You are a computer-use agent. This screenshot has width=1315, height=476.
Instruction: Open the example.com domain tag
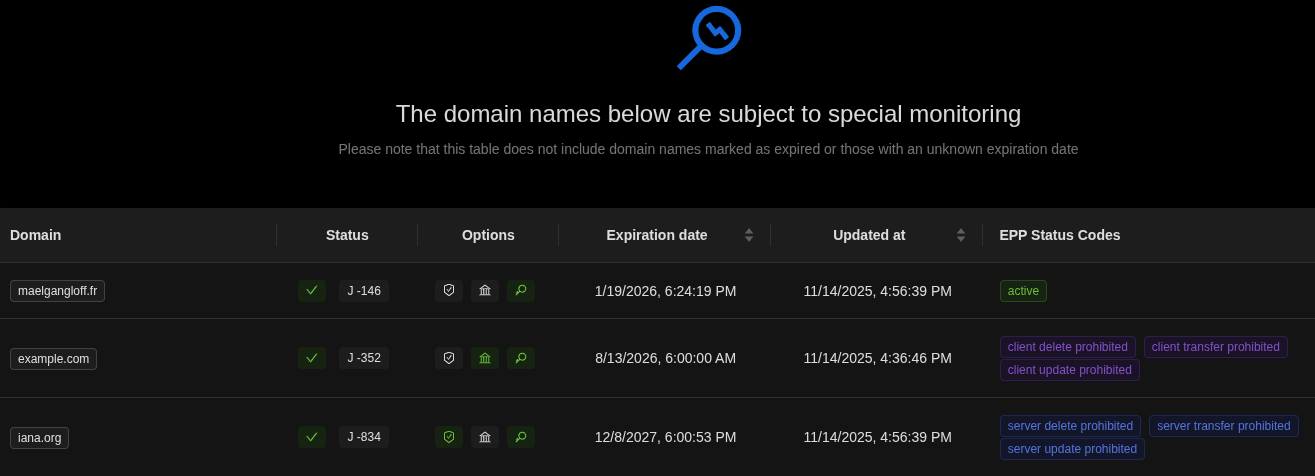click(53, 359)
